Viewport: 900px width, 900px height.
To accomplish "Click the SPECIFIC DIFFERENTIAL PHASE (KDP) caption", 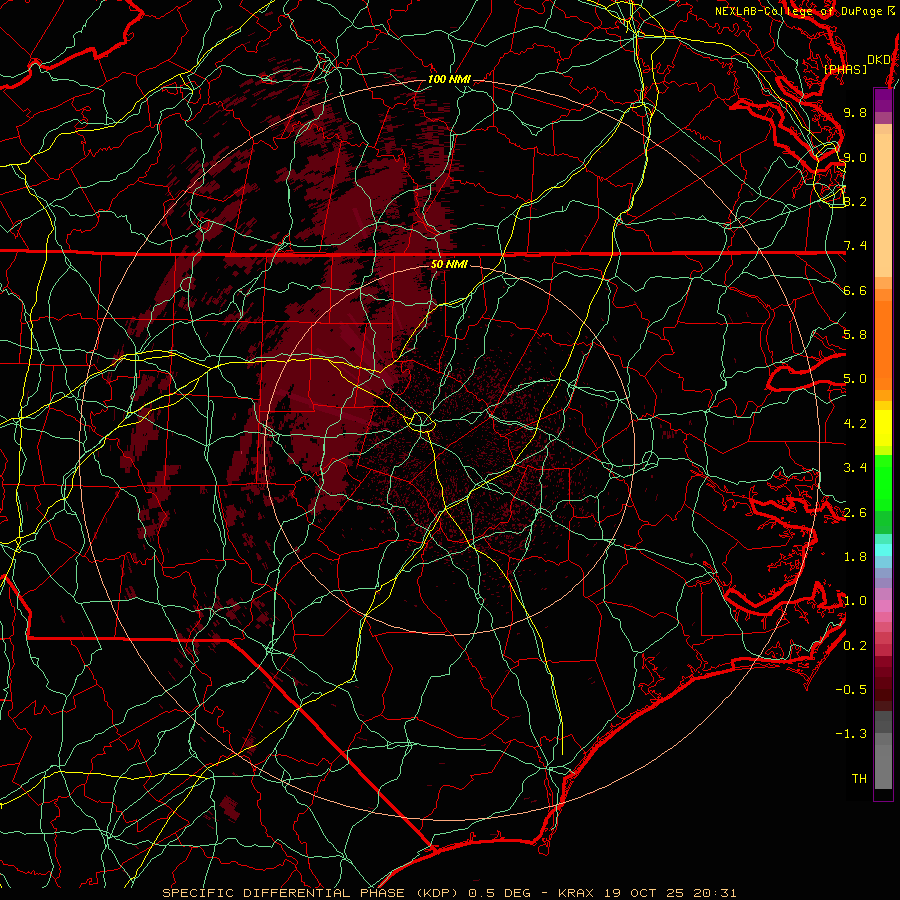I will [x=312, y=893].
